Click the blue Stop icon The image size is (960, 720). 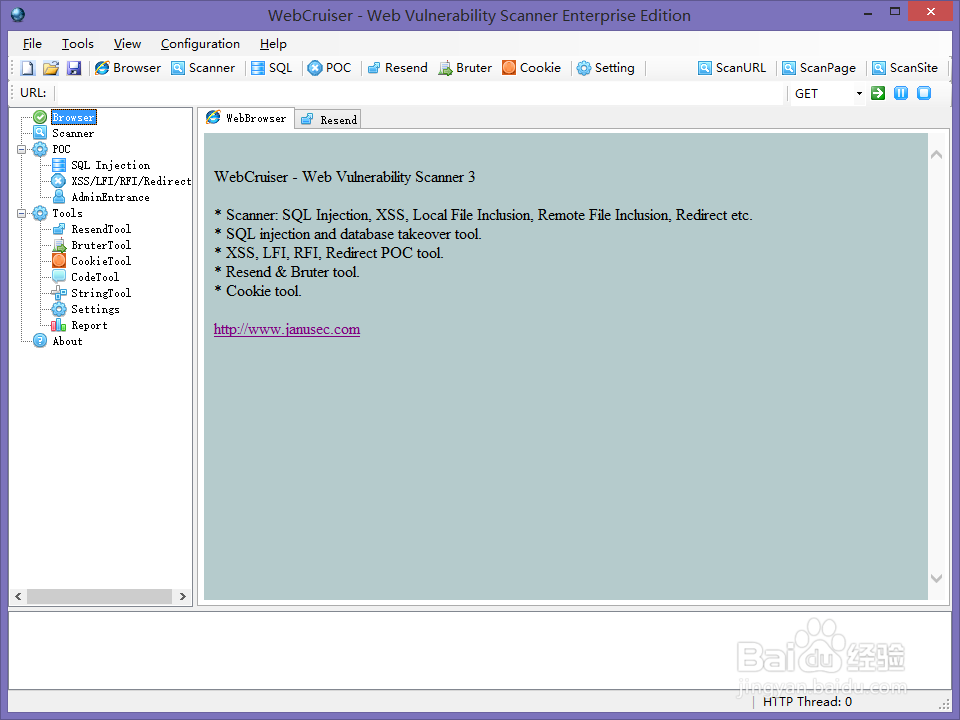(924, 93)
